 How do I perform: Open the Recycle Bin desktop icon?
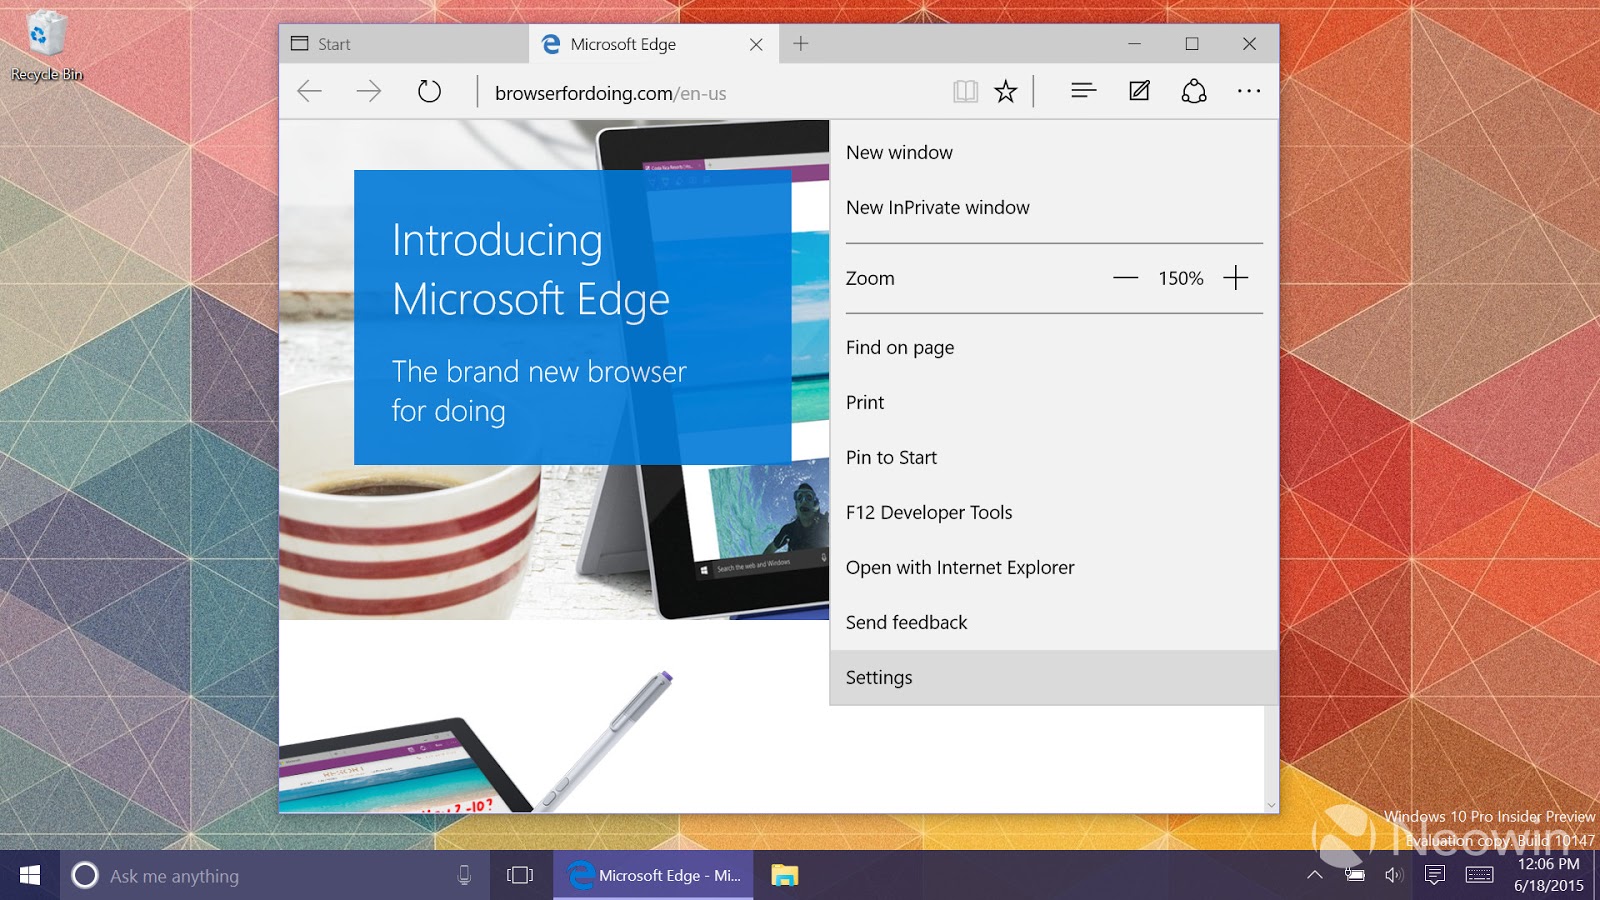46,46
